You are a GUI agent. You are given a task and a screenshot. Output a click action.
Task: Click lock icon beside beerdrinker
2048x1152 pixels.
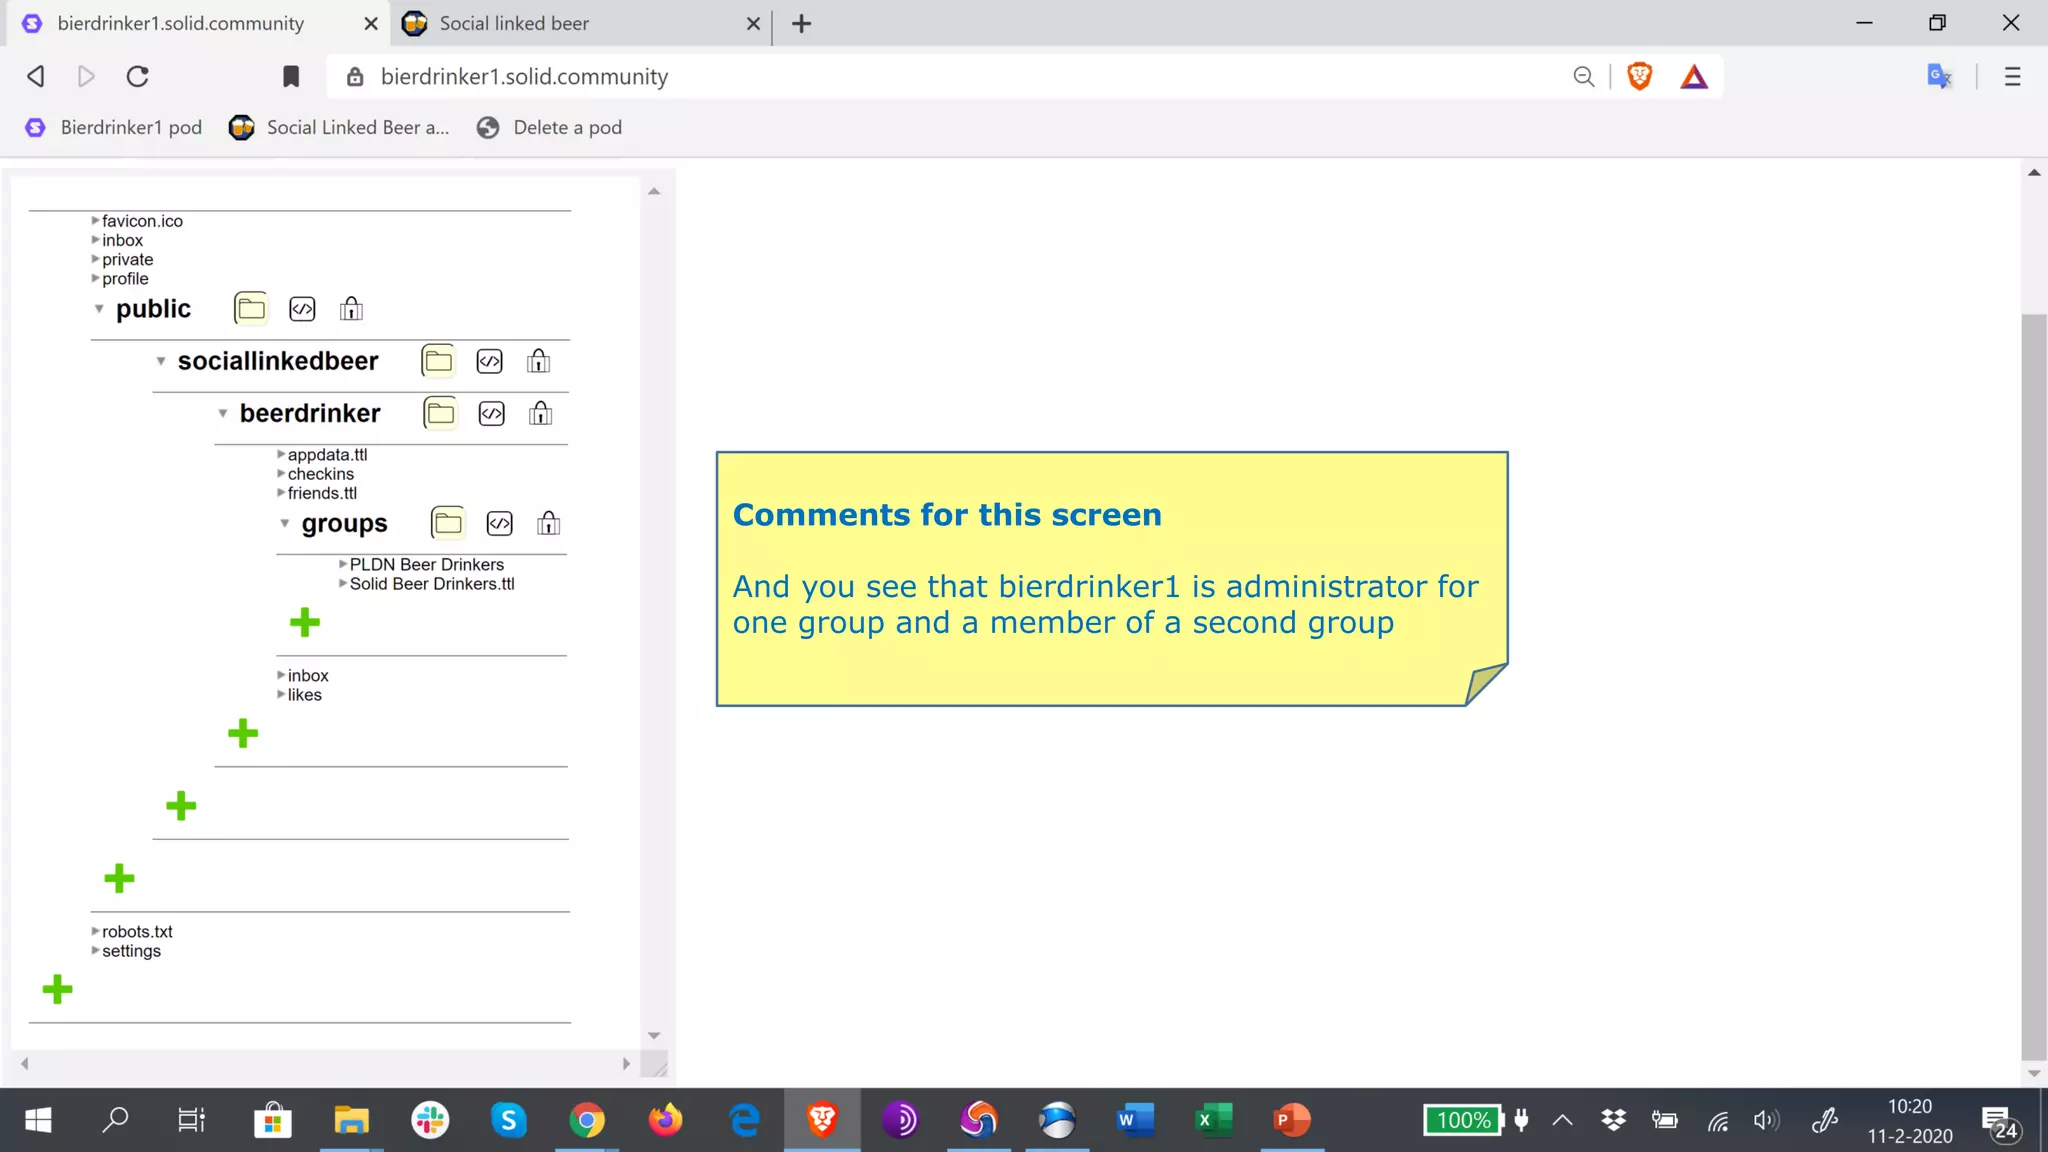[540, 413]
